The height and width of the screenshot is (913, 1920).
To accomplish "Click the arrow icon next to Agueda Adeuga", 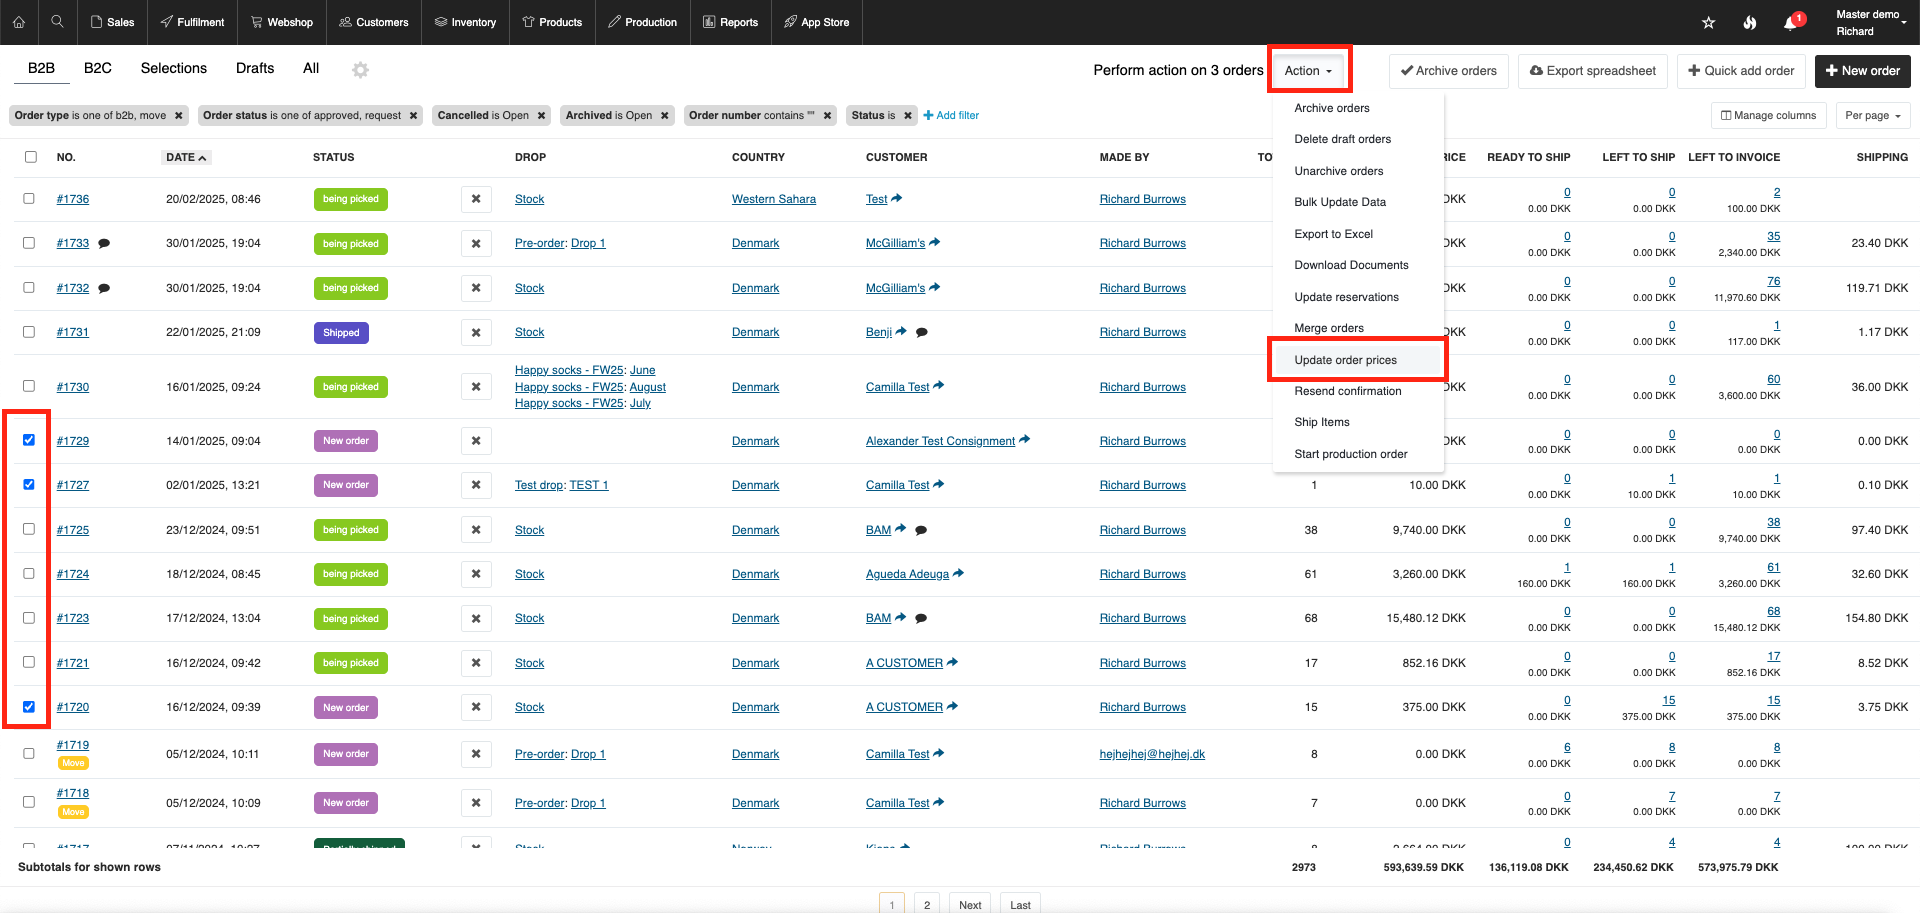I will pos(958,573).
